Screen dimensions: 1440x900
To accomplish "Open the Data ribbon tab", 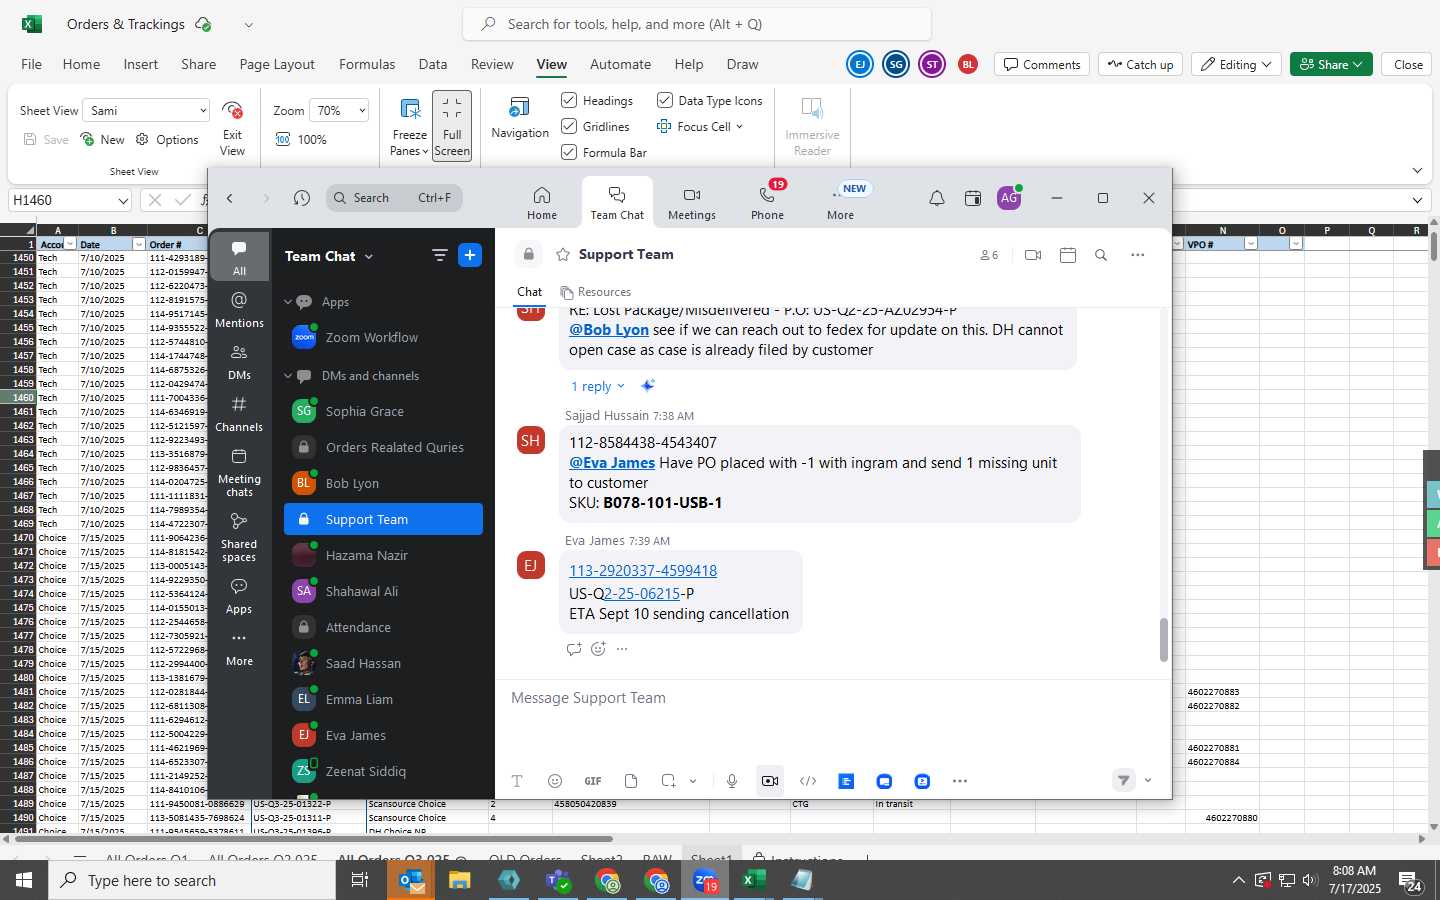I will pyautogui.click(x=433, y=64).
